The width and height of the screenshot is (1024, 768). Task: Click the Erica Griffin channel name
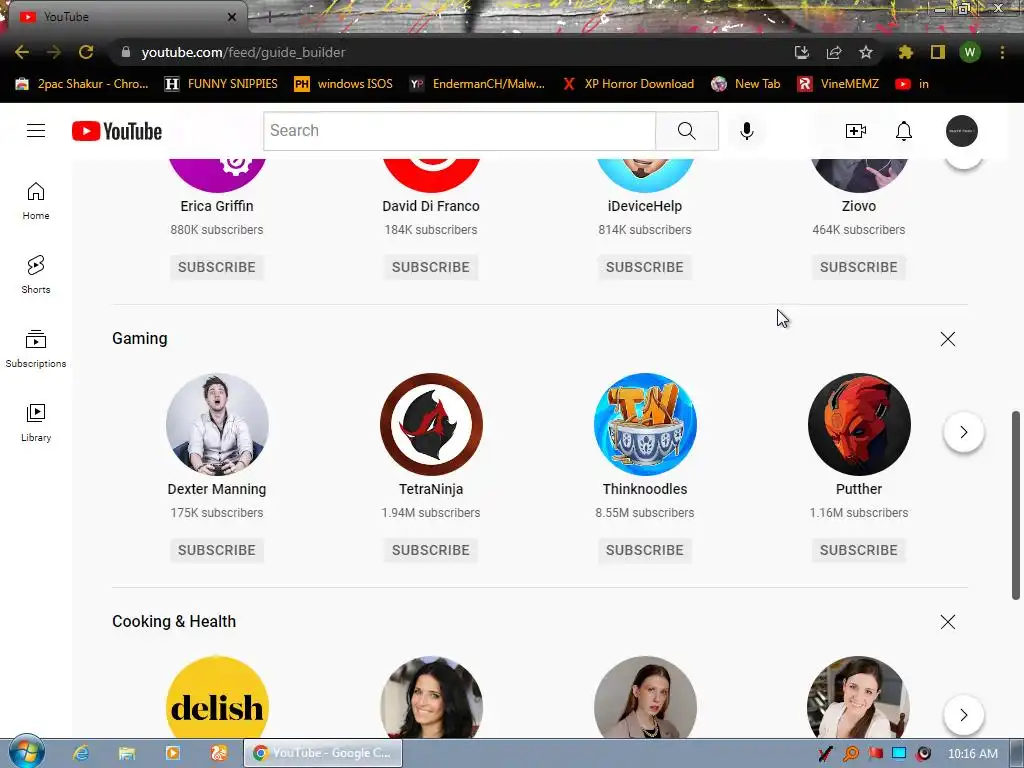tap(217, 206)
